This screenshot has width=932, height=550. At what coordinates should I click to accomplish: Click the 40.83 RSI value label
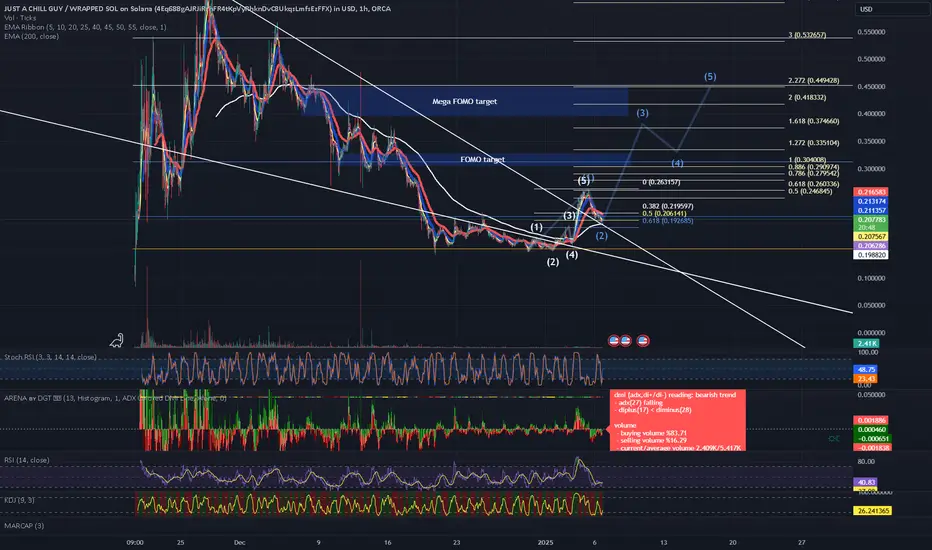point(865,482)
